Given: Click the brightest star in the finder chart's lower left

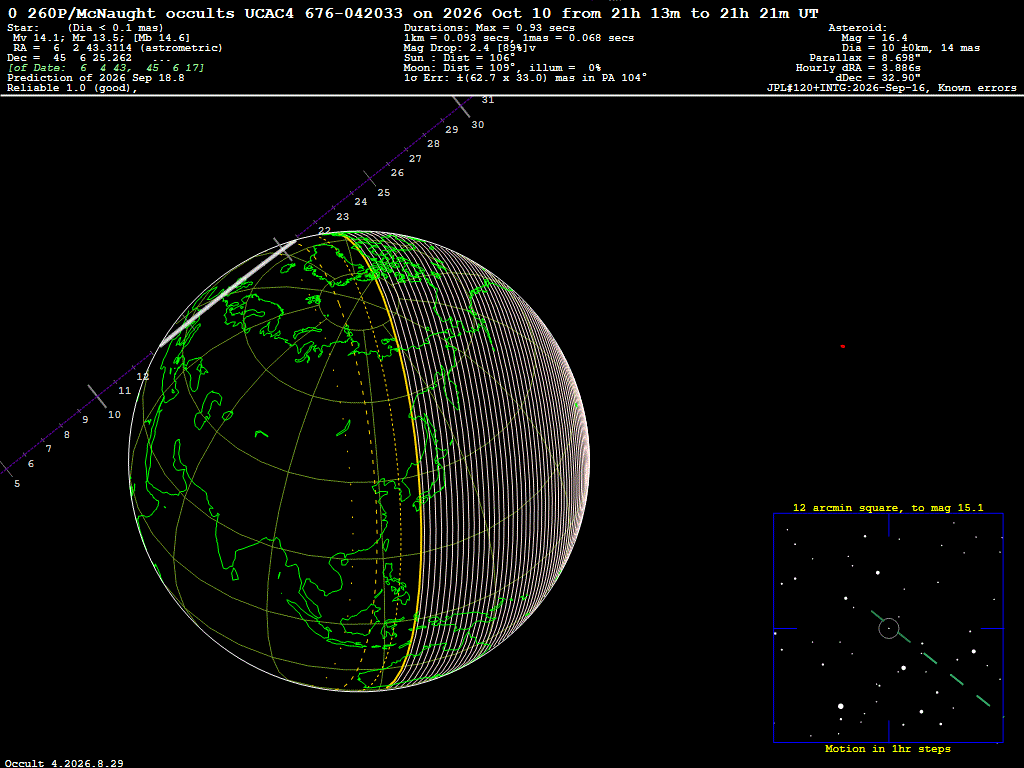Looking at the screenshot, I should point(840,706).
